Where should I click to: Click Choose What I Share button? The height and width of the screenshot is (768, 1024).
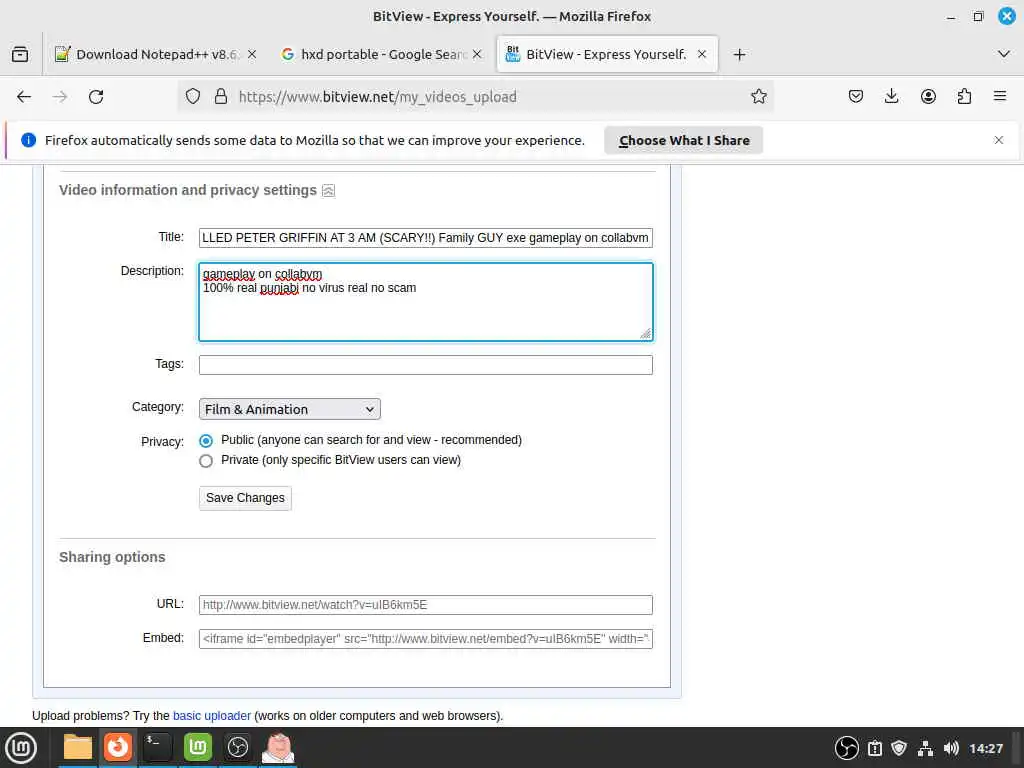tap(683, 140)
